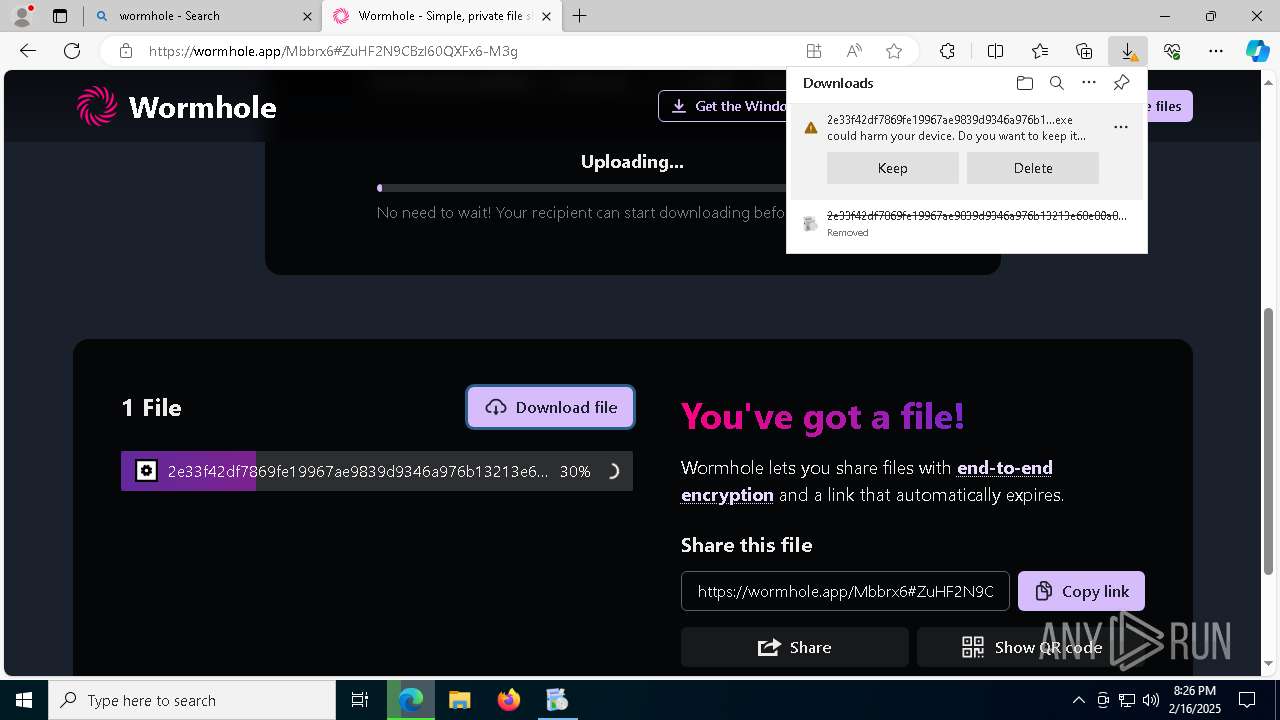This screenshot has width=1280, height=720.
Task: Click the browser Back arrow
Action: (28, 51)
